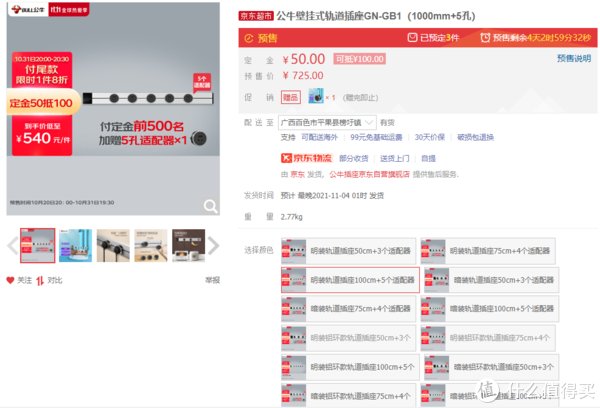Open the 预售说明 link
The image size is (600, 408).
click(574, 58)
